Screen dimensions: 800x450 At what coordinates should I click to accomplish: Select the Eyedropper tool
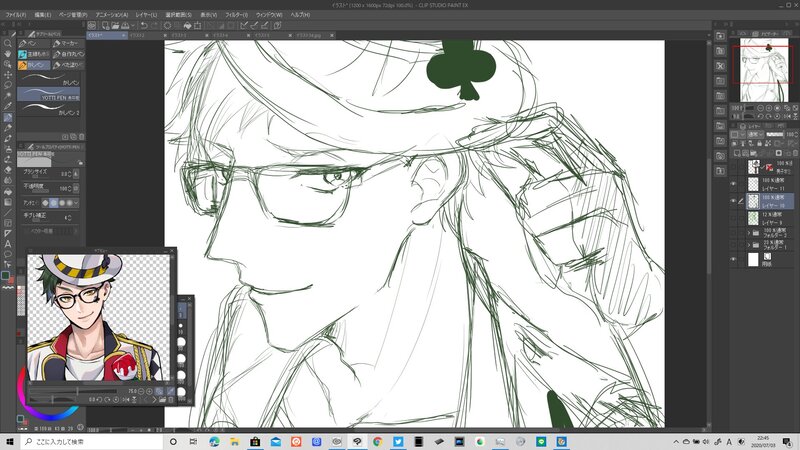point(8,106)
